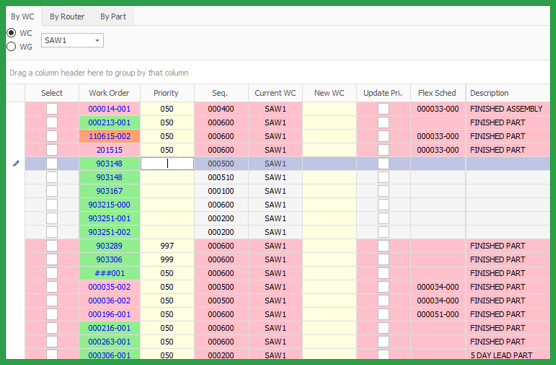
Task: Open work order ###001
Action: [x=109, y=273]
